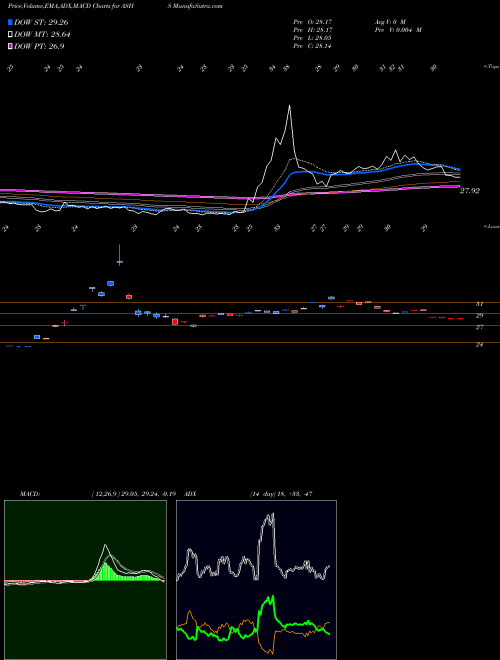Click the 31 price level label
Image resolution: width=500 pixels, height=660 pixels.
pyautogui.click(x=479, y=304)
